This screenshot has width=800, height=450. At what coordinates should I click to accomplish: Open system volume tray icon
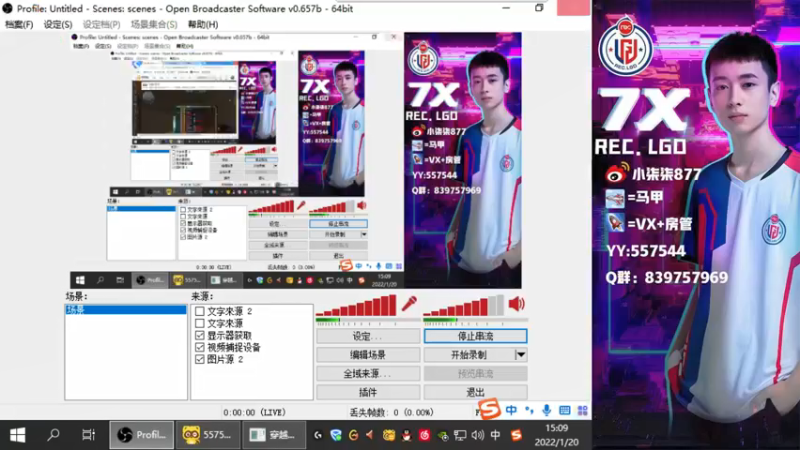coord(478,435)
